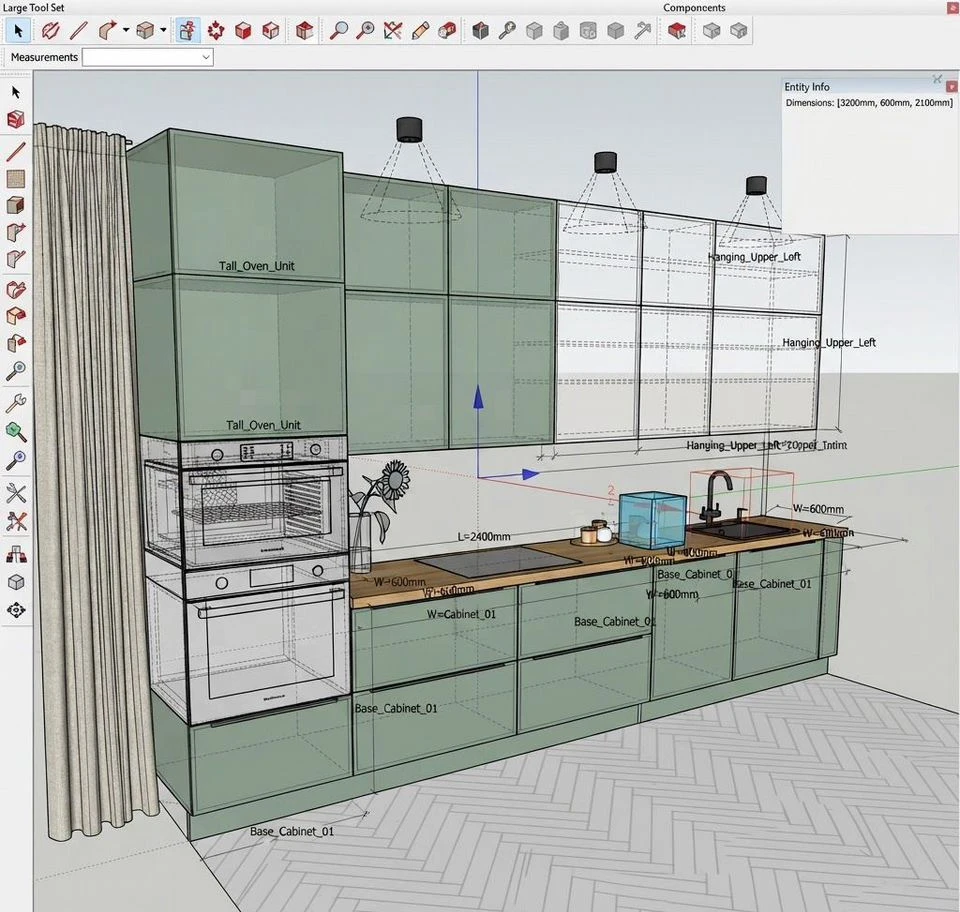Select the highlighted blue paint figure tool
Image resolution: width=960 pixels, height=912 pixels.
188,31
